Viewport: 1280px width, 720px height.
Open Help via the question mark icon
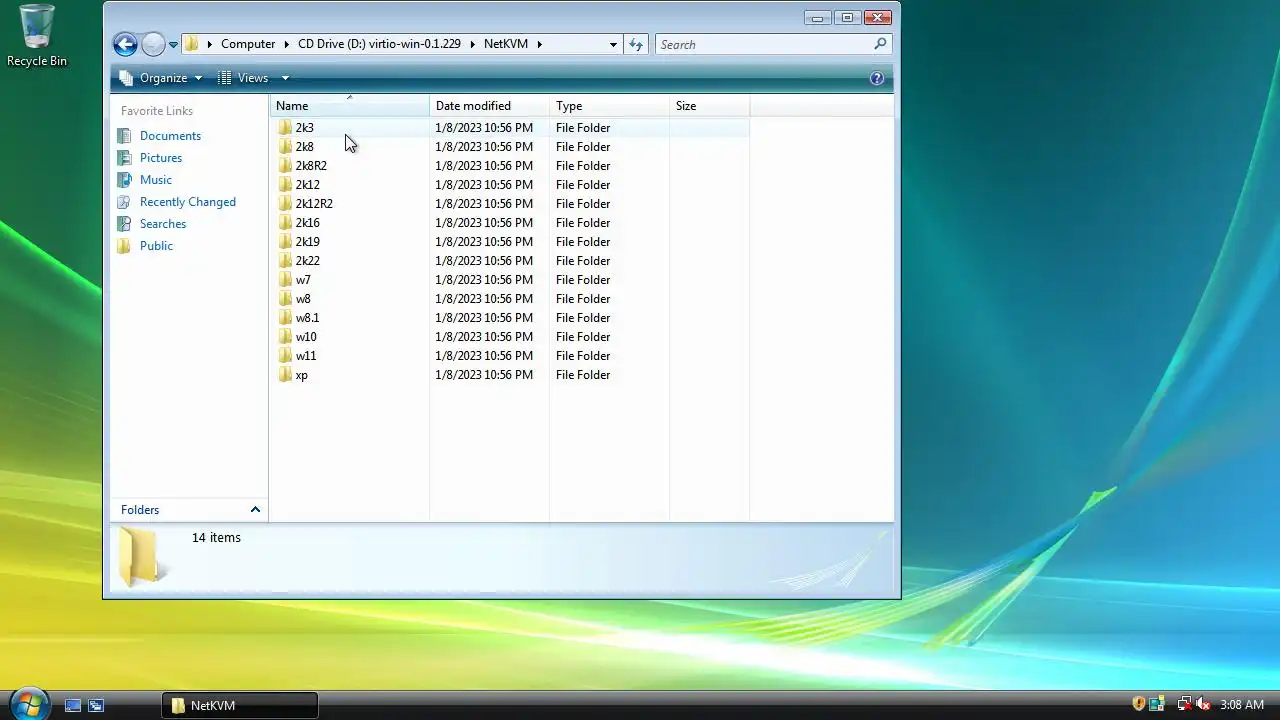pos(877,78)
